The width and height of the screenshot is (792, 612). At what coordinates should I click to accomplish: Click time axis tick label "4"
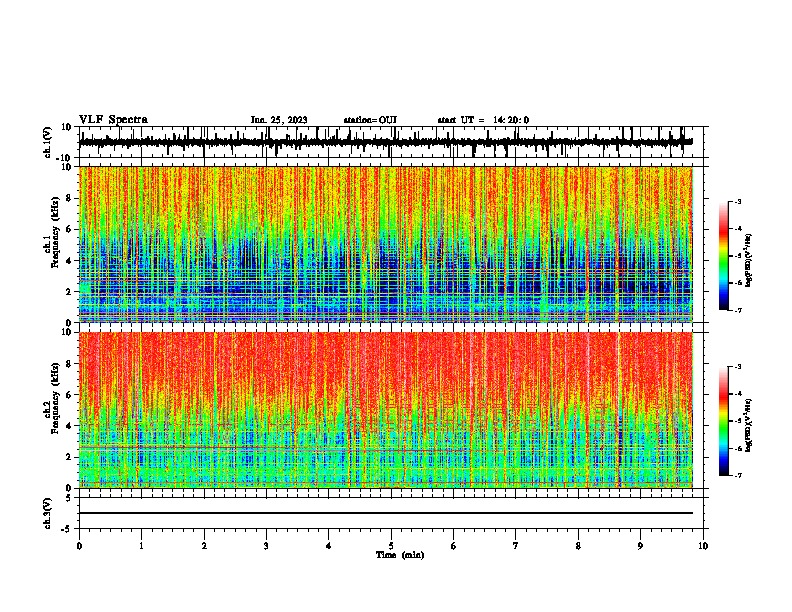click(329, 546)
